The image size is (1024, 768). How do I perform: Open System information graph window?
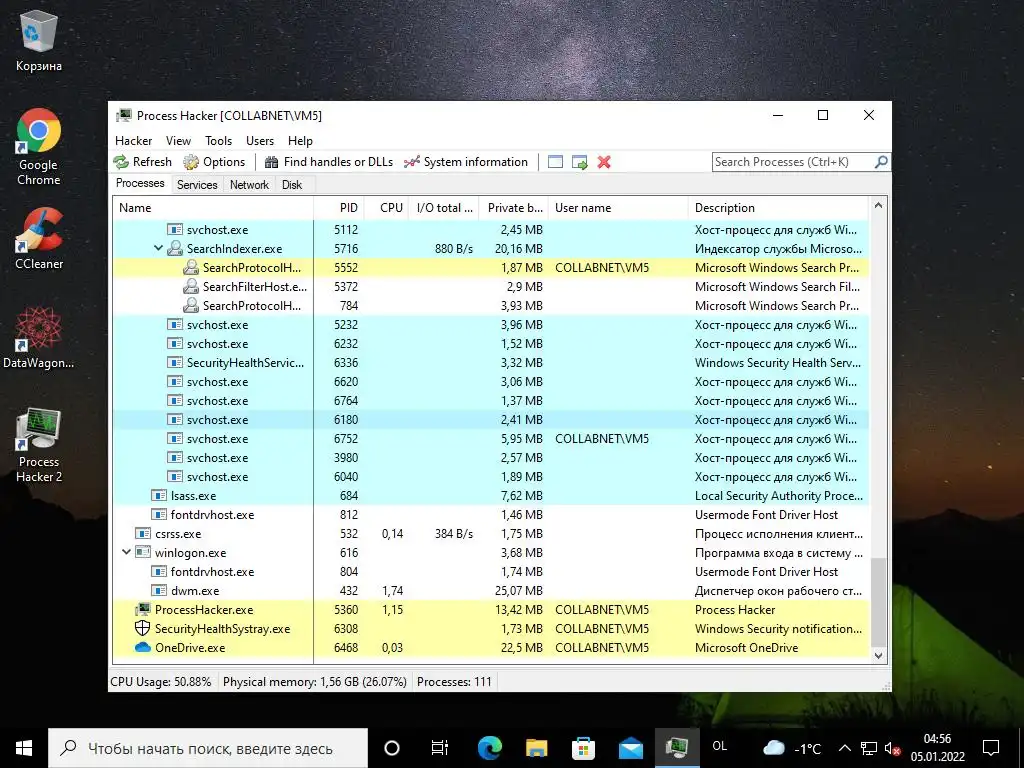pos(466,162)
